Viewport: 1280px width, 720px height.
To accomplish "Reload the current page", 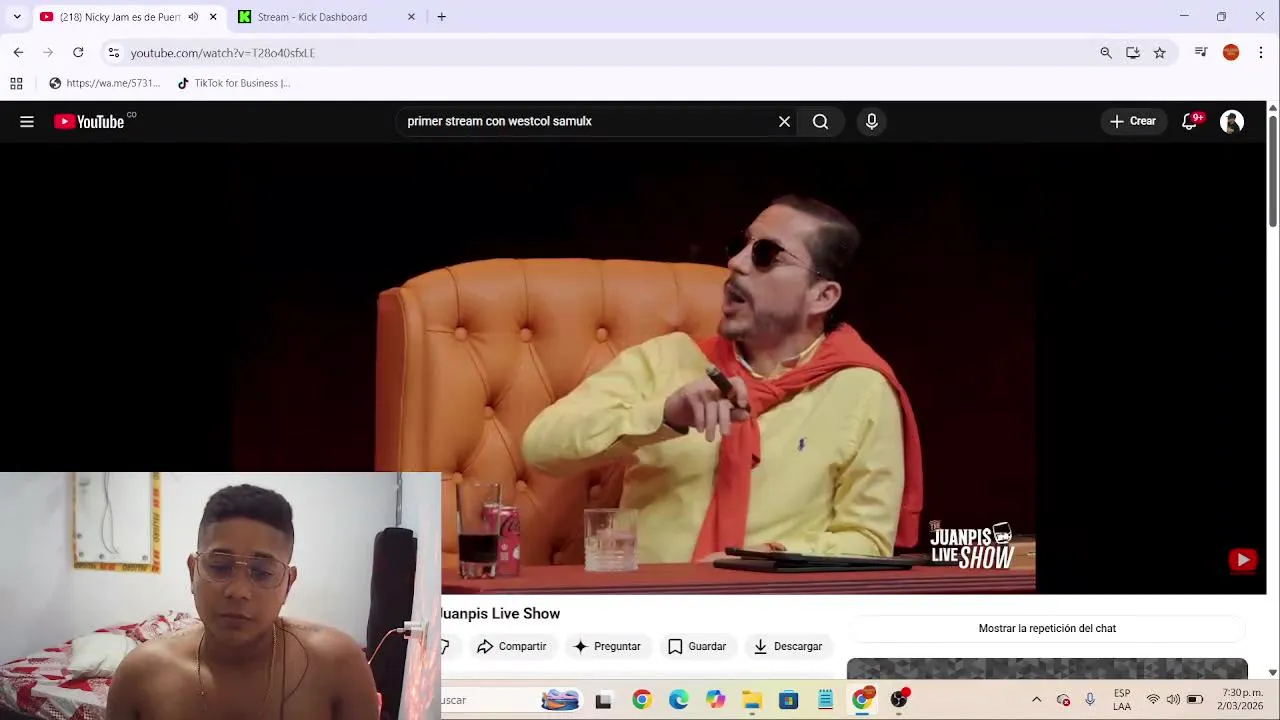I will coord(78,53).
